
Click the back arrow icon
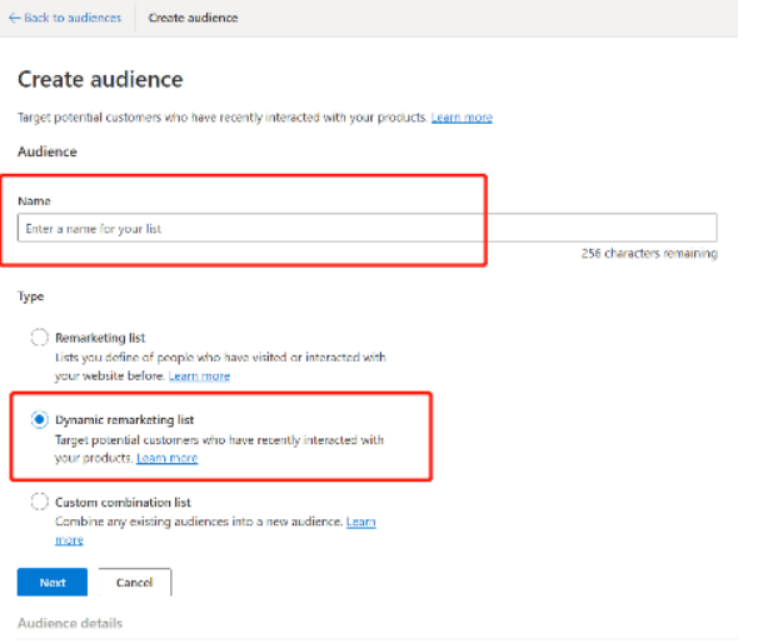14,18
